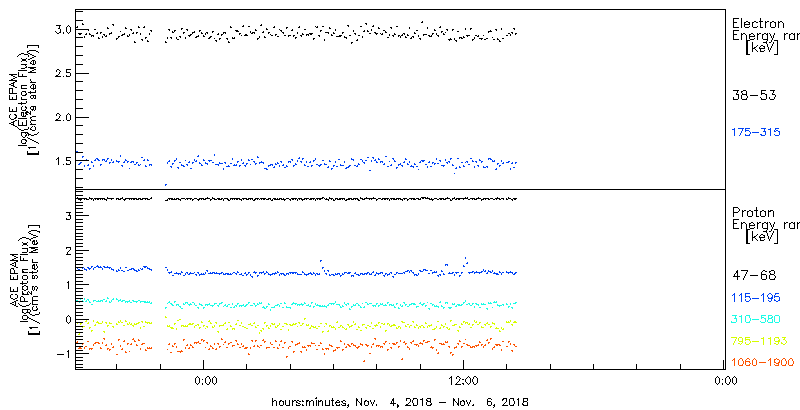This screenshot has height=410, width=800.
Task: Click the date range caption below axis
Action: click(x=399, y=401)
